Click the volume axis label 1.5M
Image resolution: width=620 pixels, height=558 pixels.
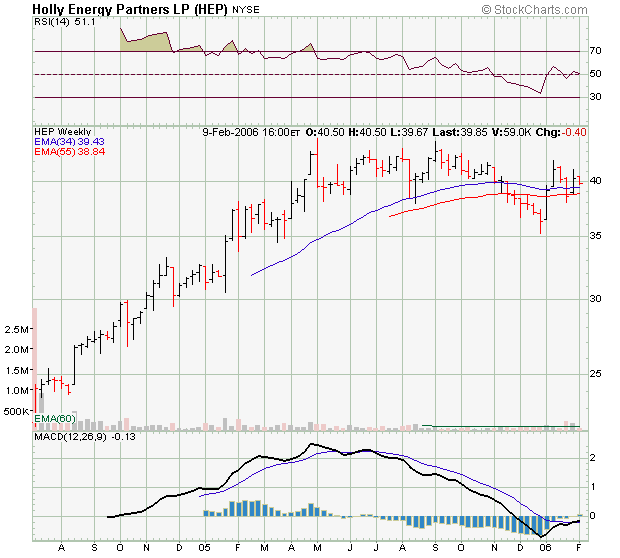coord(16,371)
